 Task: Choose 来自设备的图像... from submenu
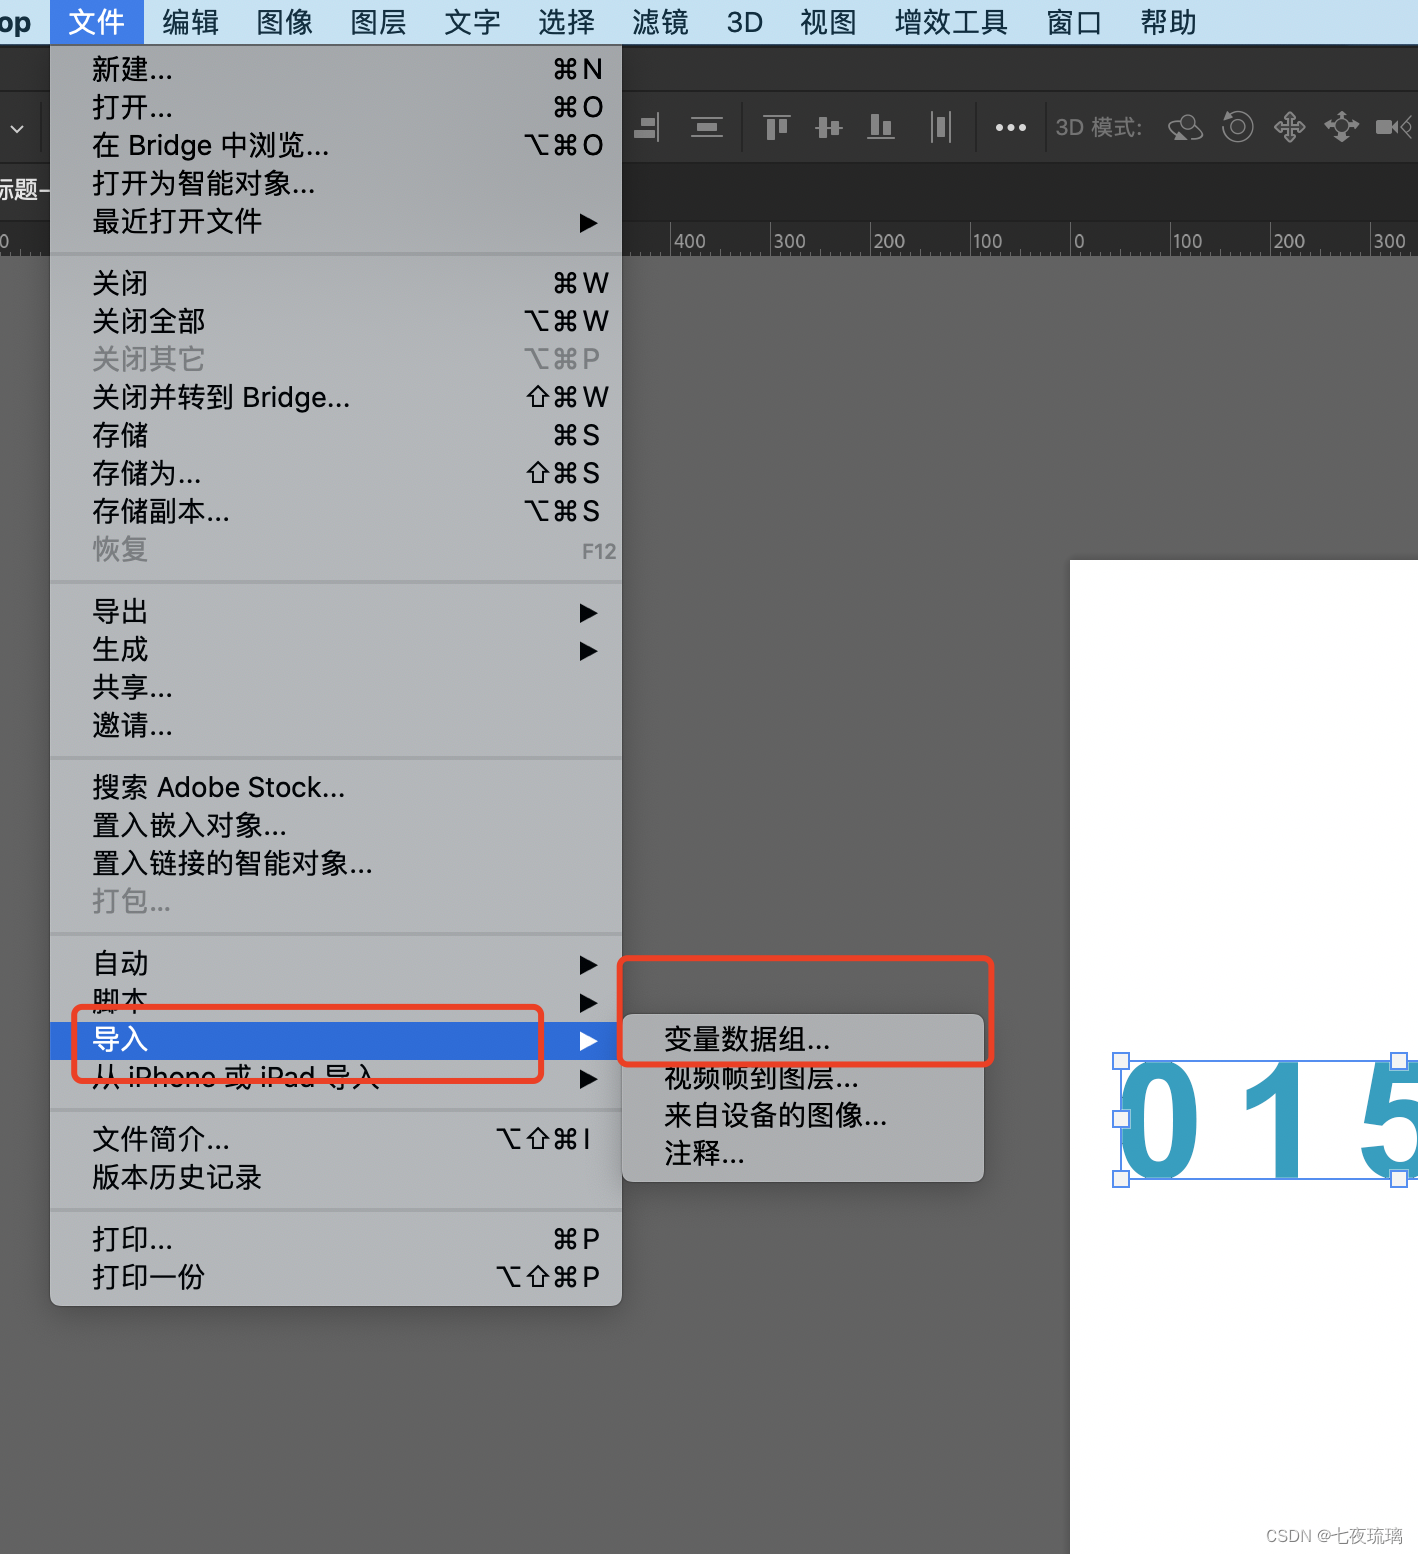pyautogui.click(x=803, y=1116)
